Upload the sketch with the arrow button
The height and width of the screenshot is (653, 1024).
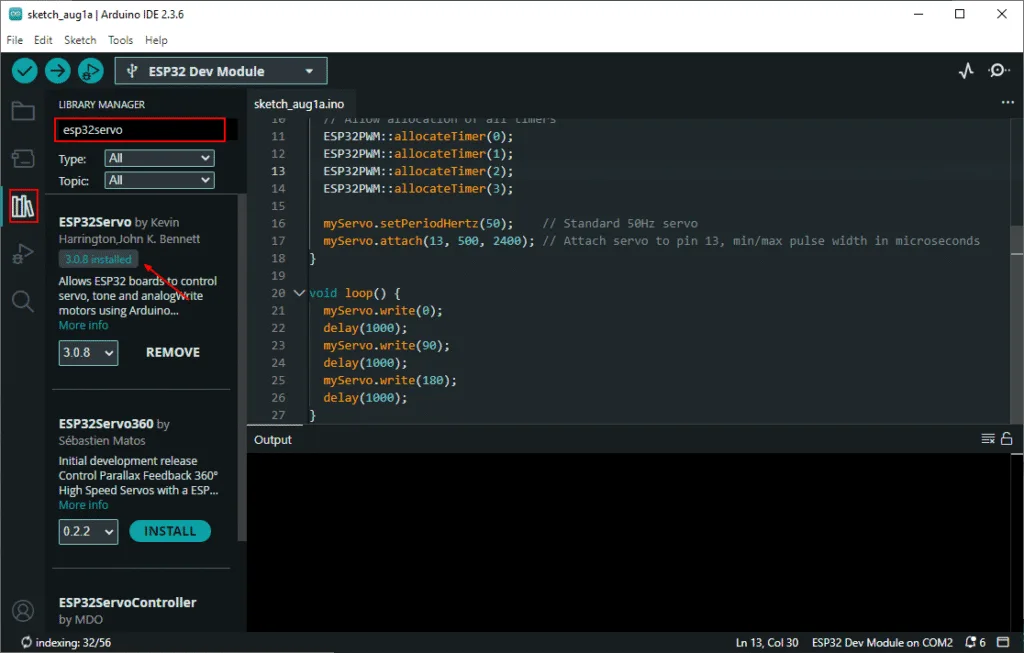click(x=57, y=71)
